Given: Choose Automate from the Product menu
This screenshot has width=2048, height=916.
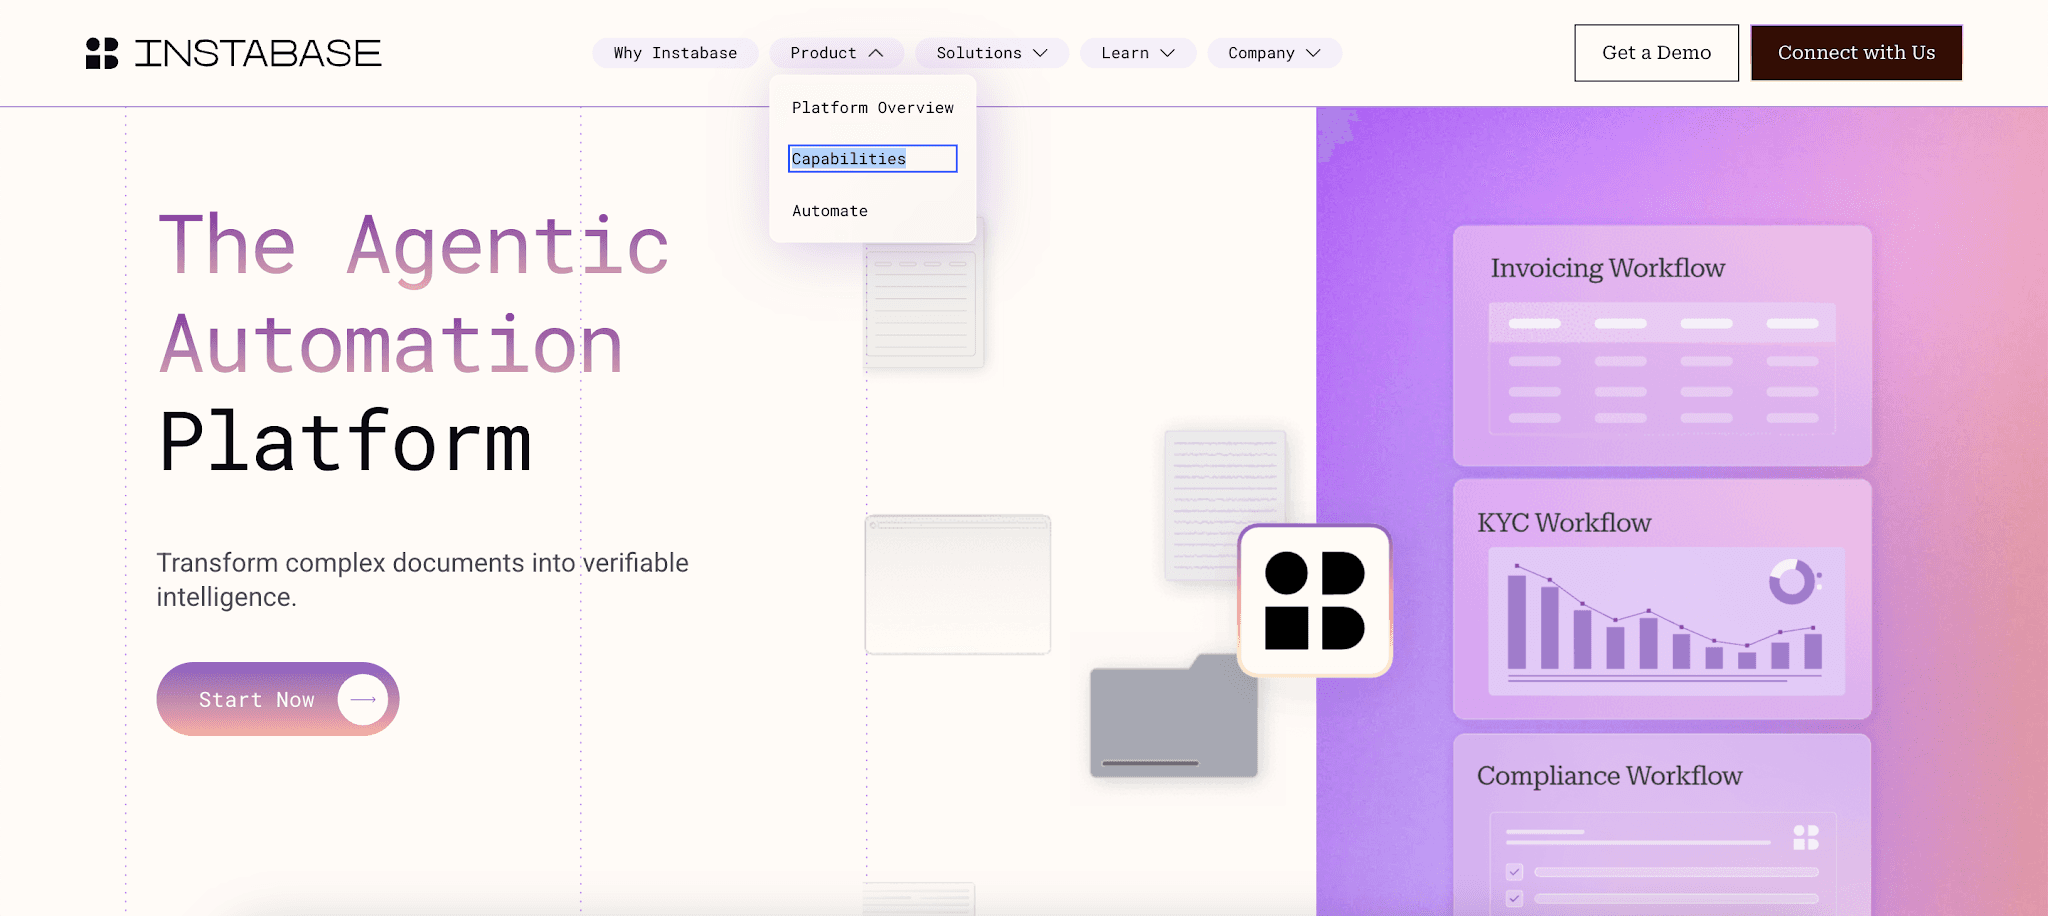Looking at the screenshot, I should (830, 211).
